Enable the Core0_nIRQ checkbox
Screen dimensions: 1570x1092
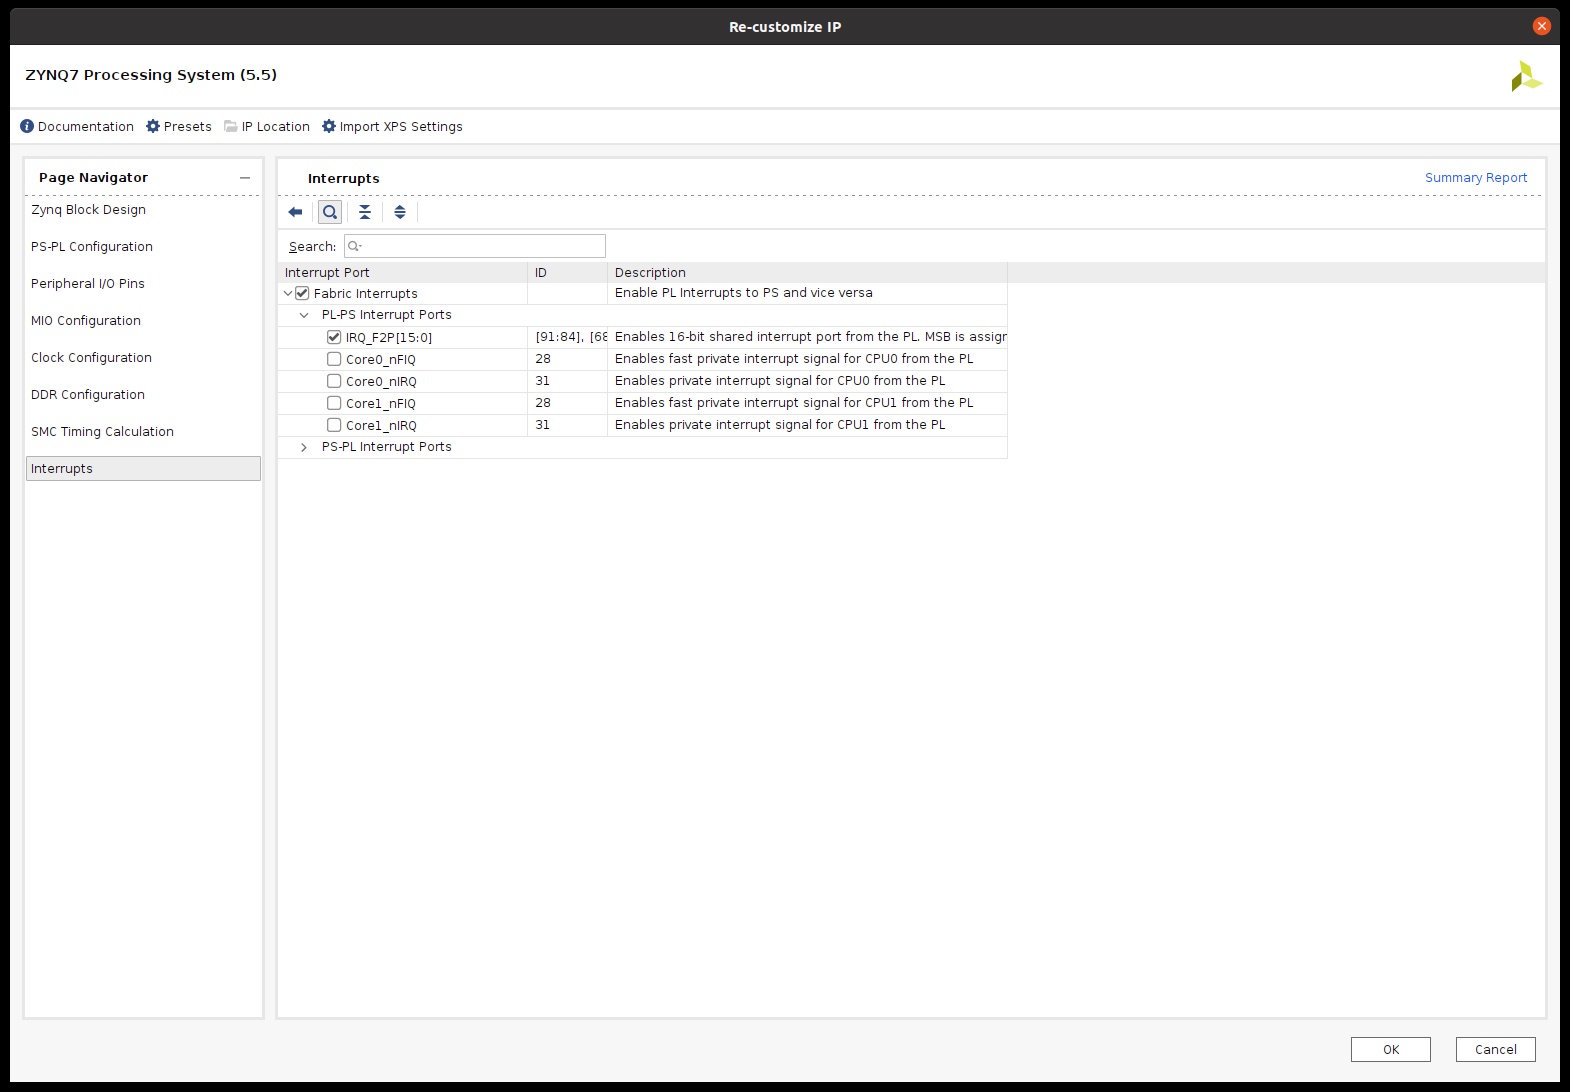pos(334,381)
